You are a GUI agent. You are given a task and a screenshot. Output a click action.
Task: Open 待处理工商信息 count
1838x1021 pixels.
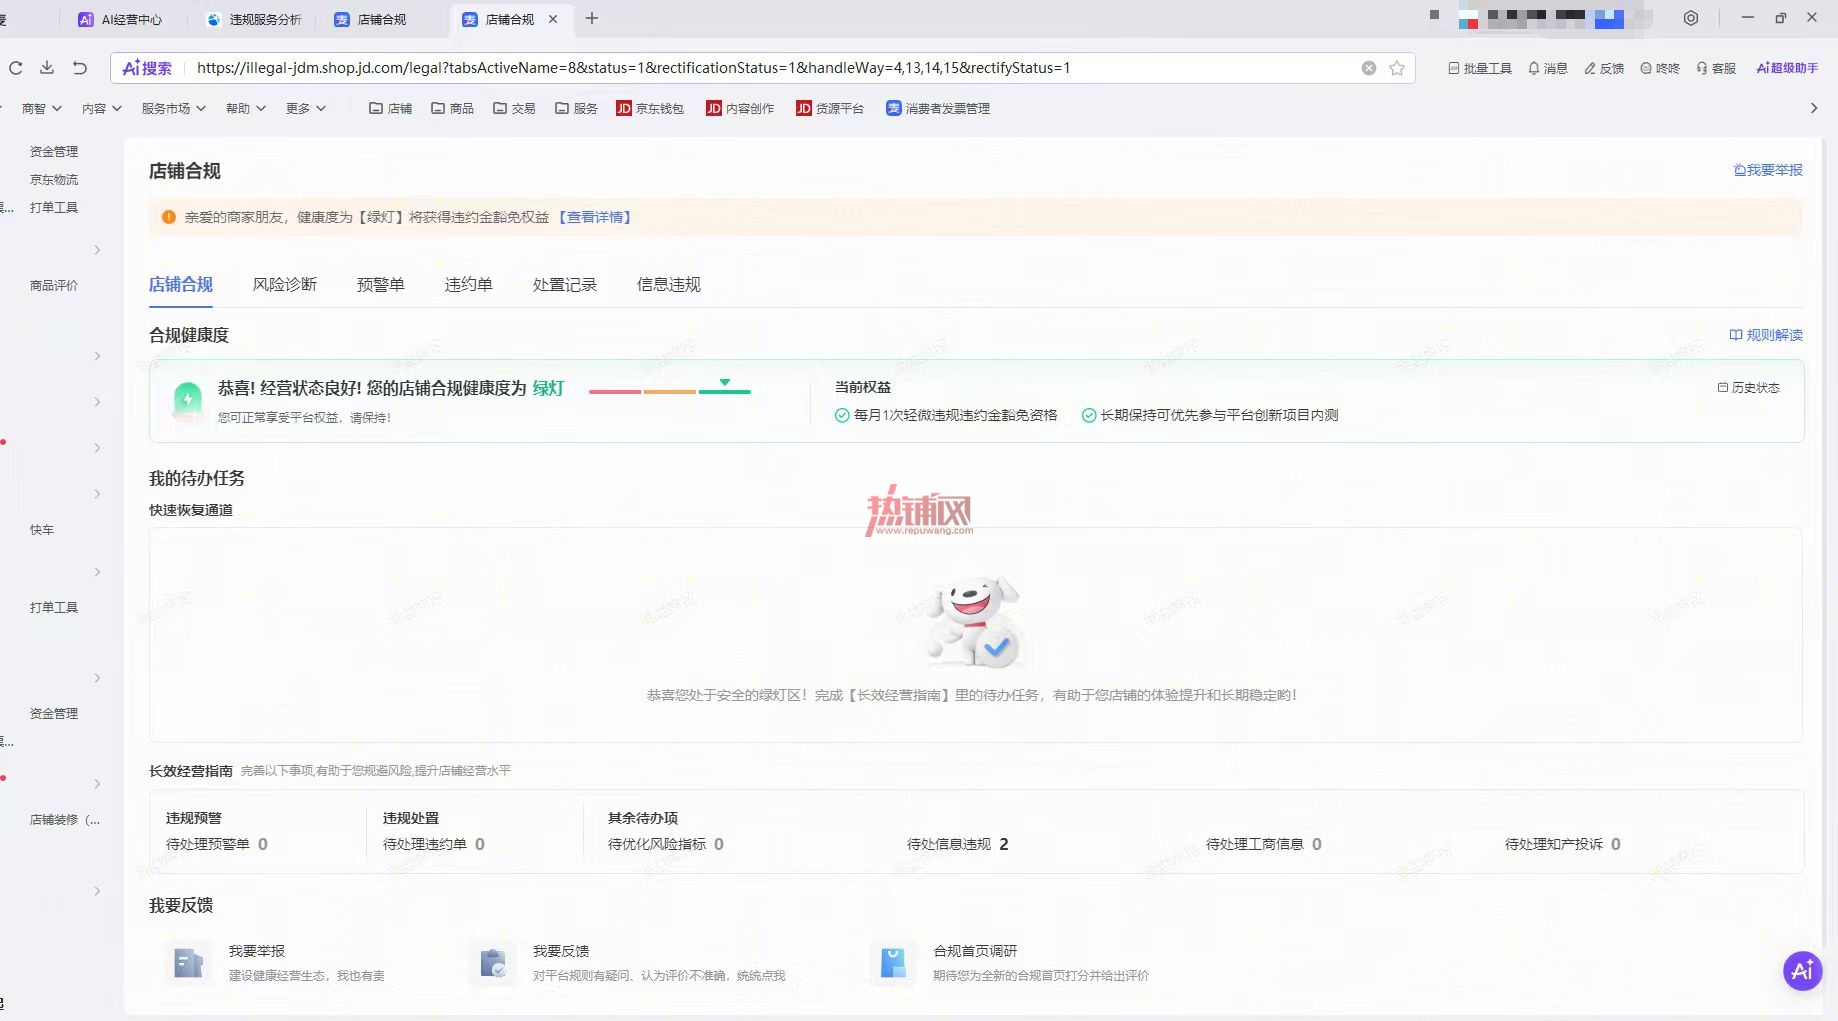click(x=1264, y=844)
